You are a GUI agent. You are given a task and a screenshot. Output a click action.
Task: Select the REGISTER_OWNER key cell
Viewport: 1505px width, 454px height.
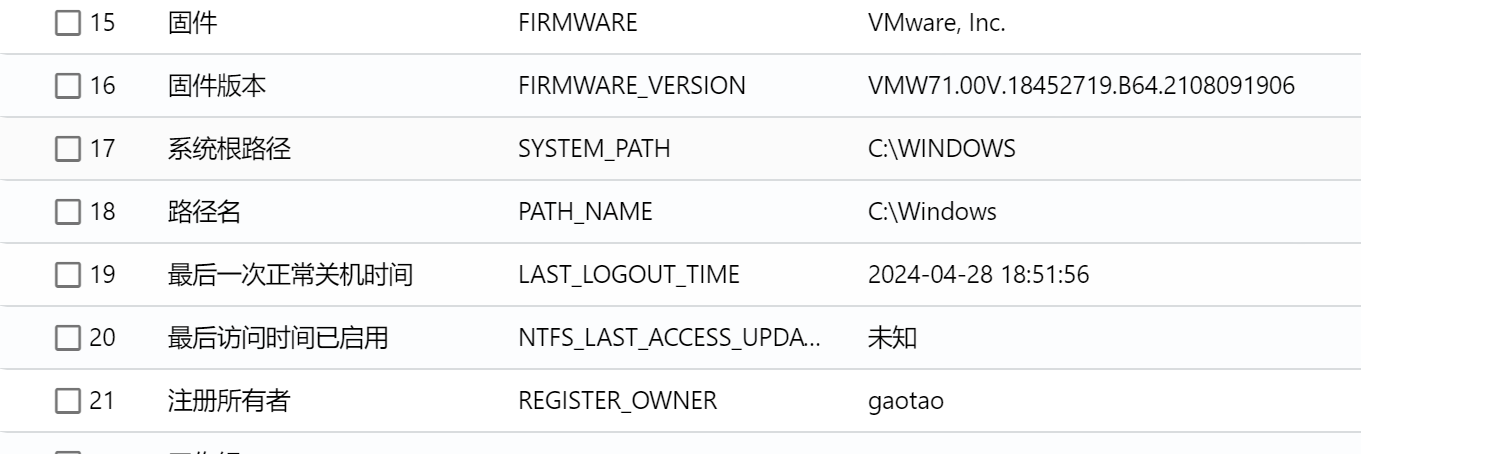[x=617, y=402]
